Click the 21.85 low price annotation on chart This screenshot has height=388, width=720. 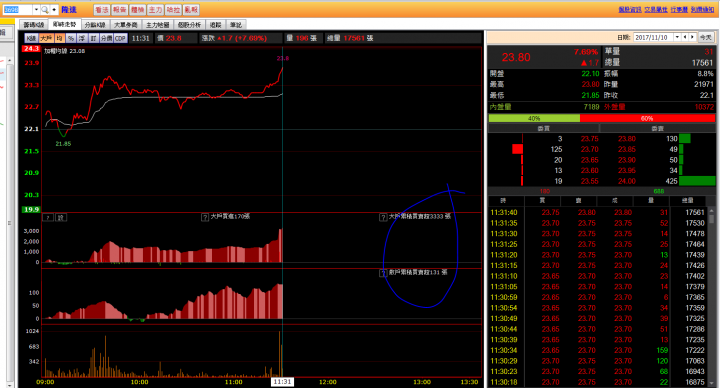coord(63,144)
